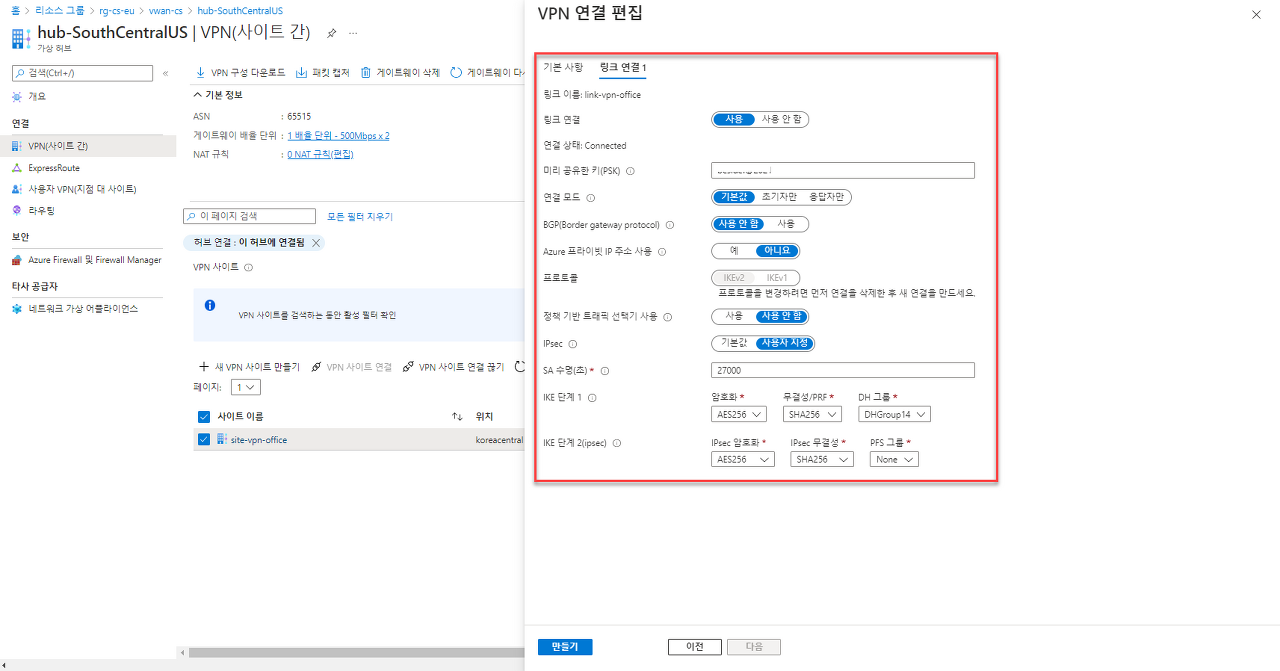Set 연결 모드 to 초기자만

tap(778, 197)
